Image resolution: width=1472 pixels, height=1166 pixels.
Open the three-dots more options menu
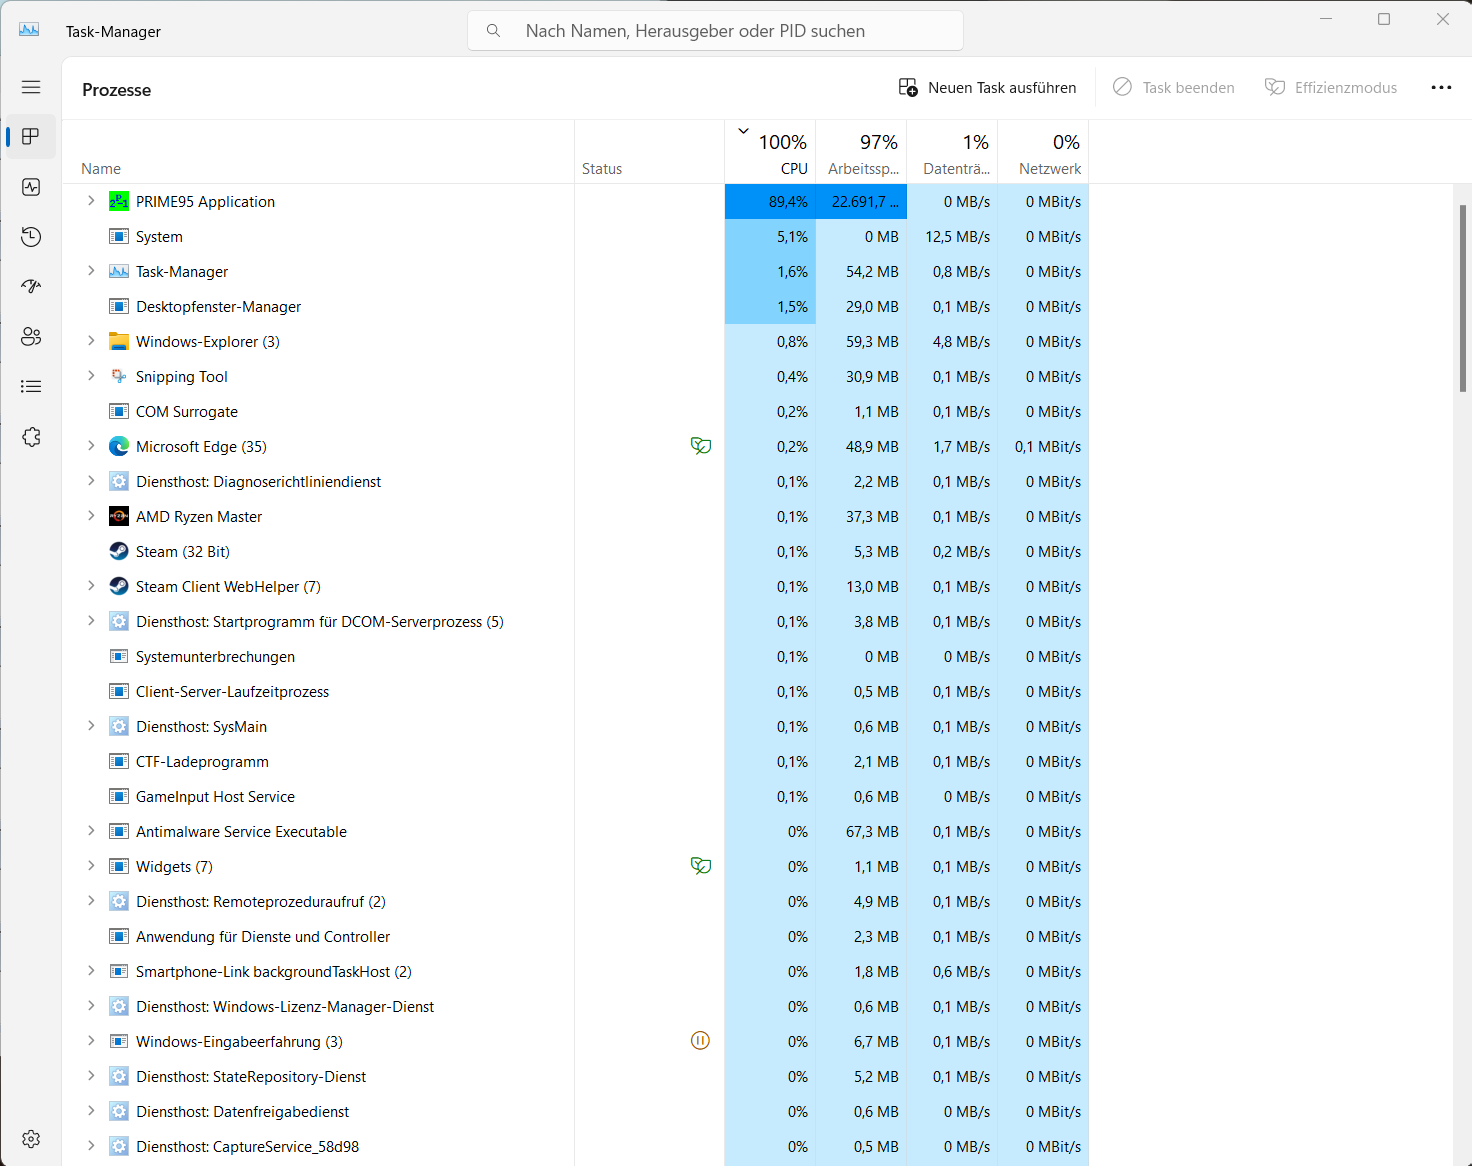[1441, 88]
